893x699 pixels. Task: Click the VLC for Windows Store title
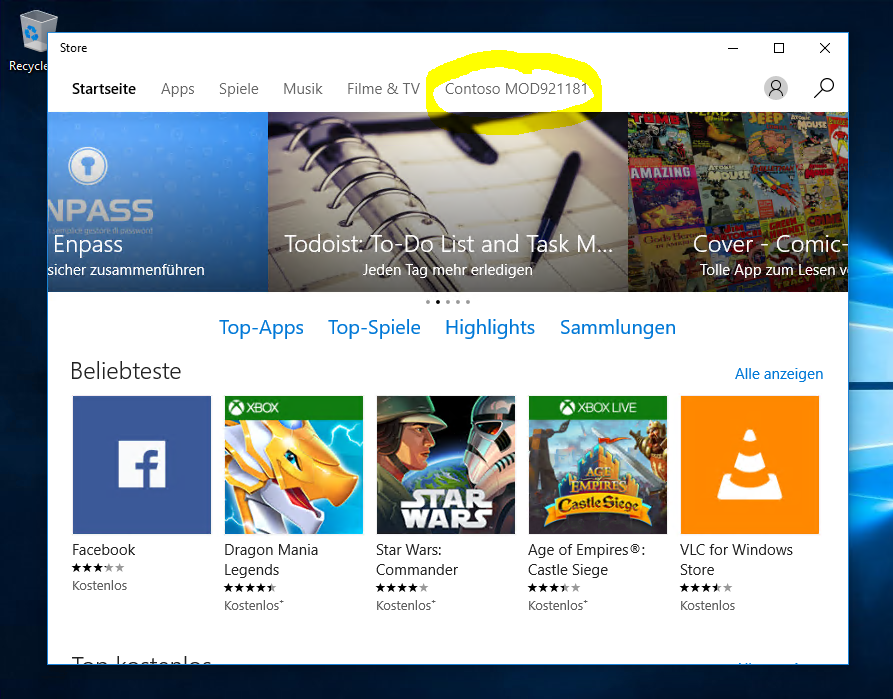[x=736, y=559]
